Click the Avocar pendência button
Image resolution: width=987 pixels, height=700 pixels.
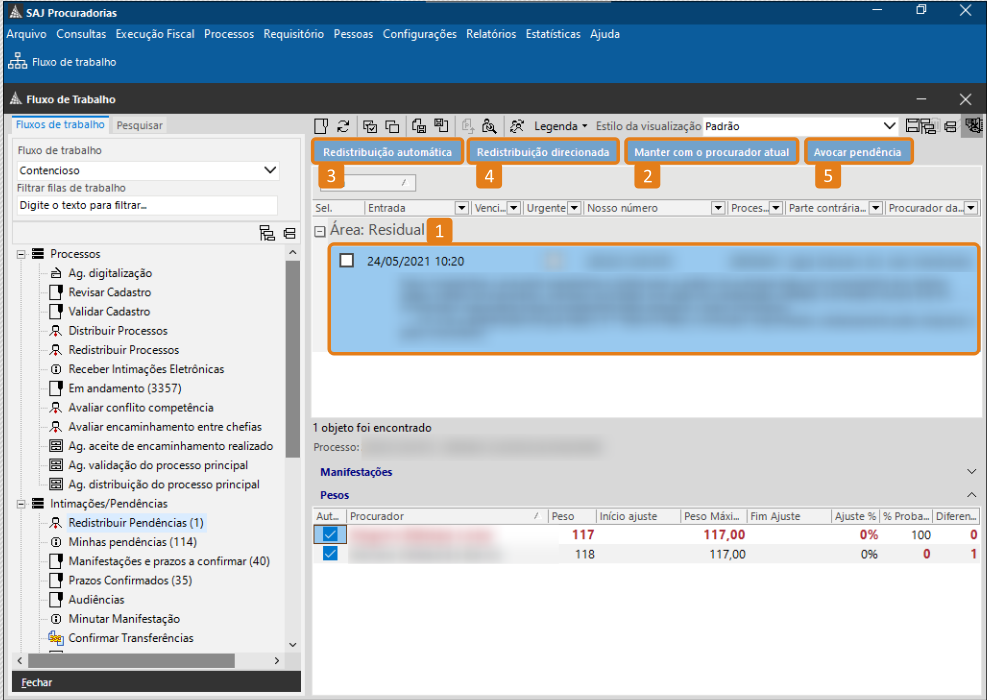click(859, 152)
